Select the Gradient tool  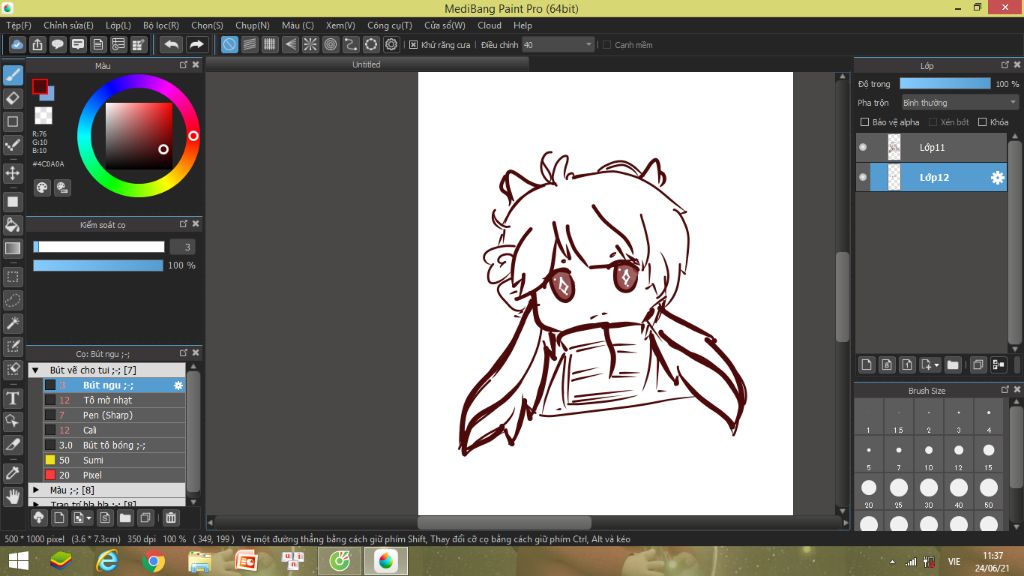[x=12, y=248]
